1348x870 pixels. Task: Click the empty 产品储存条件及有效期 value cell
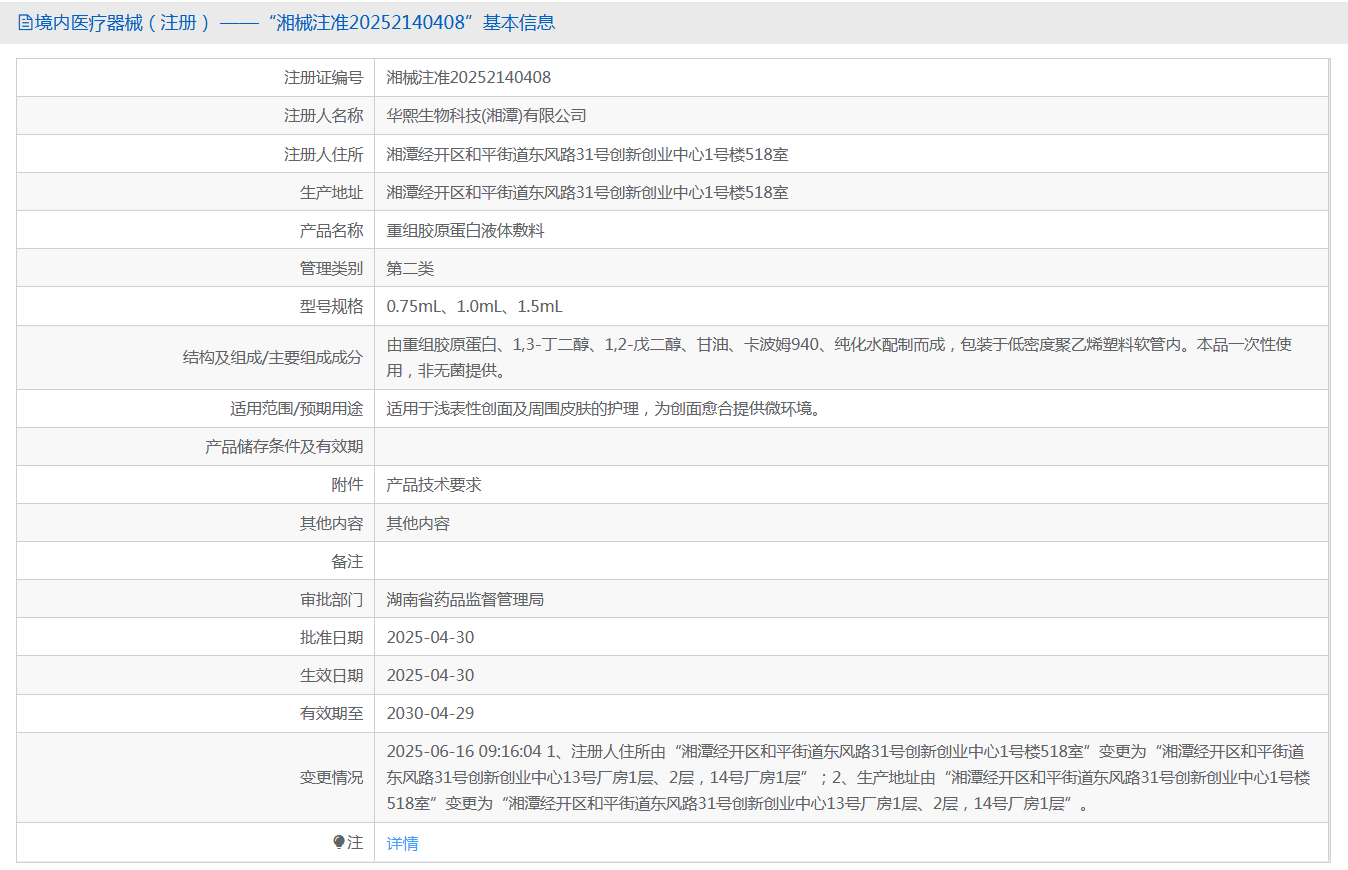point(852,446)
